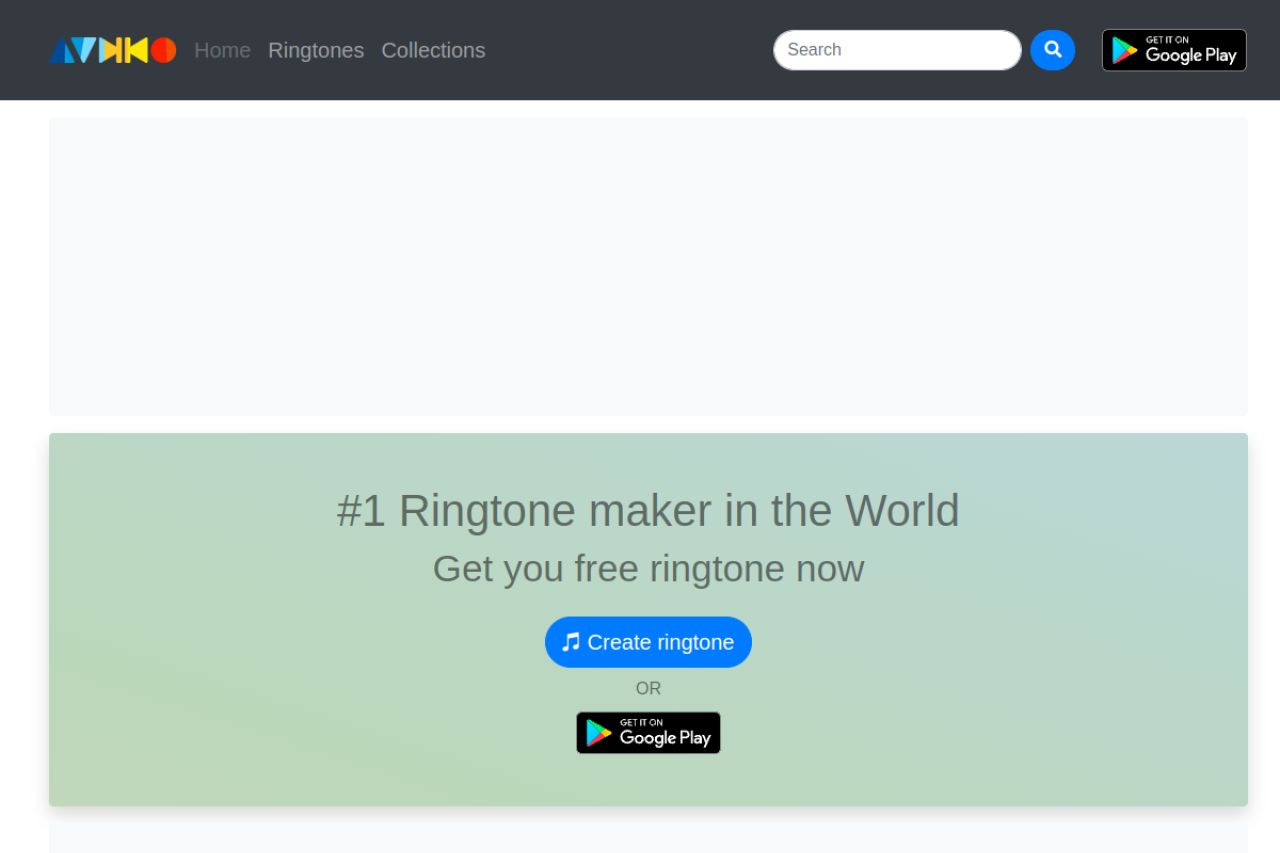
Task: Click the '#1 Ringtone maker in the World' heading
Action: click(648, 510)
